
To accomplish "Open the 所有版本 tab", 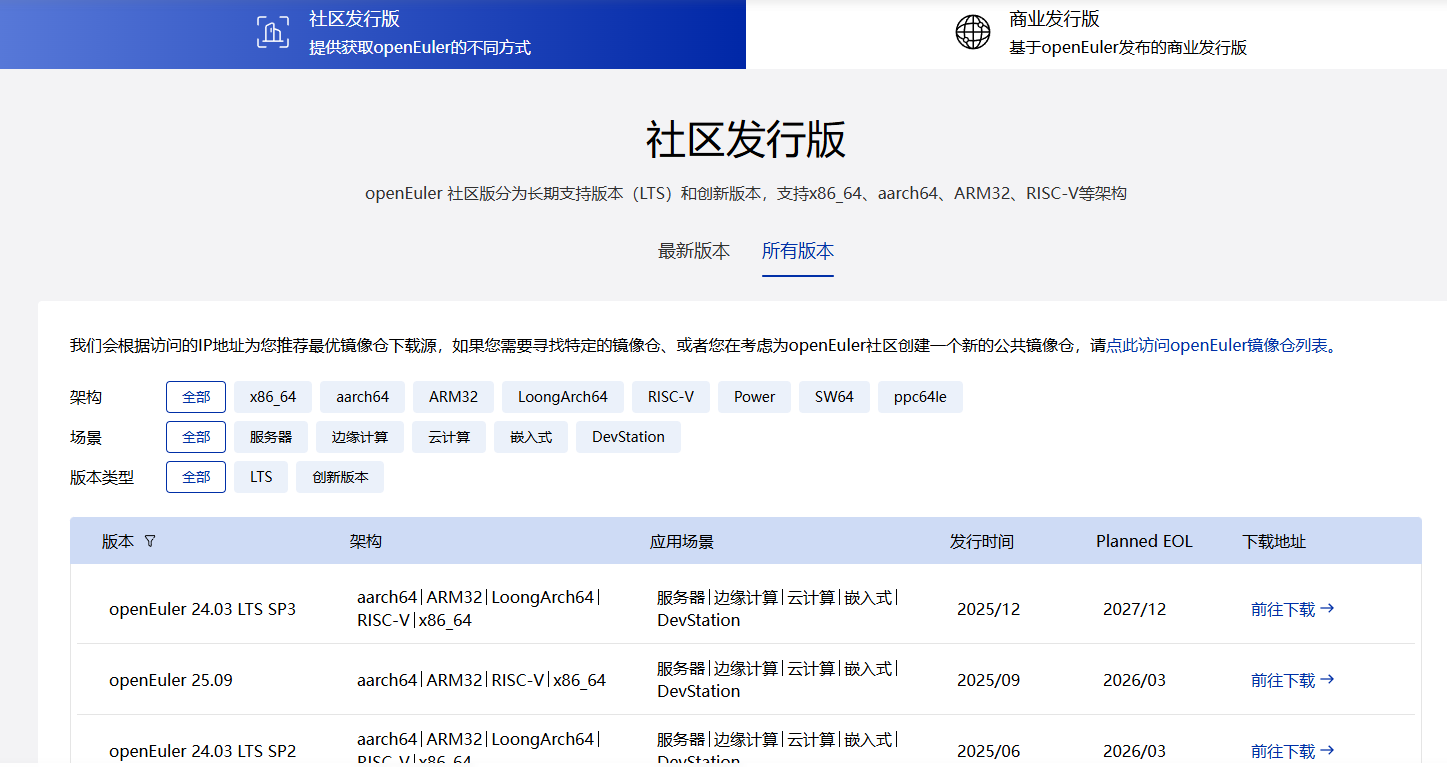I will point(797,251).
